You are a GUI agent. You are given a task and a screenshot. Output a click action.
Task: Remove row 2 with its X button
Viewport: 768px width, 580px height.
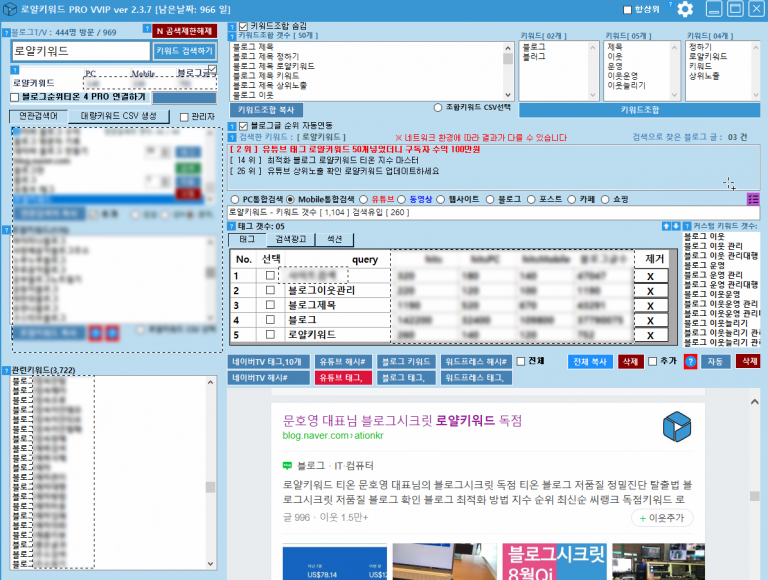click(650, 291)
